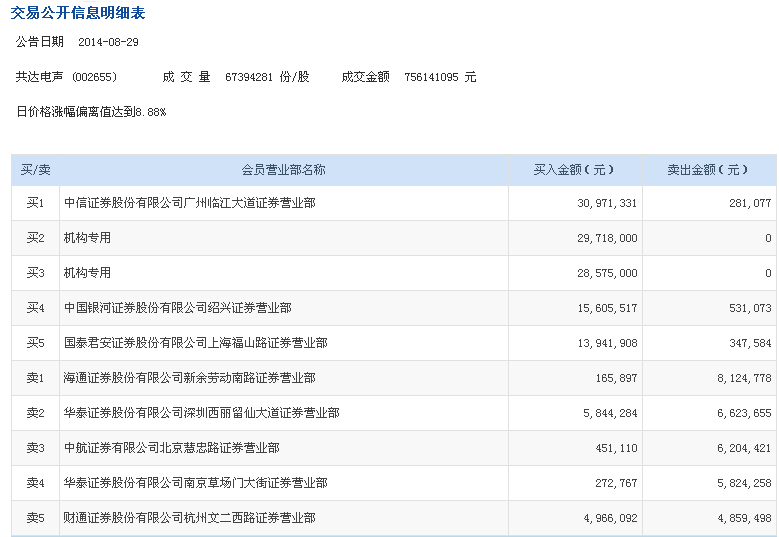Click buy amount 13,941,908

[607, 343]
